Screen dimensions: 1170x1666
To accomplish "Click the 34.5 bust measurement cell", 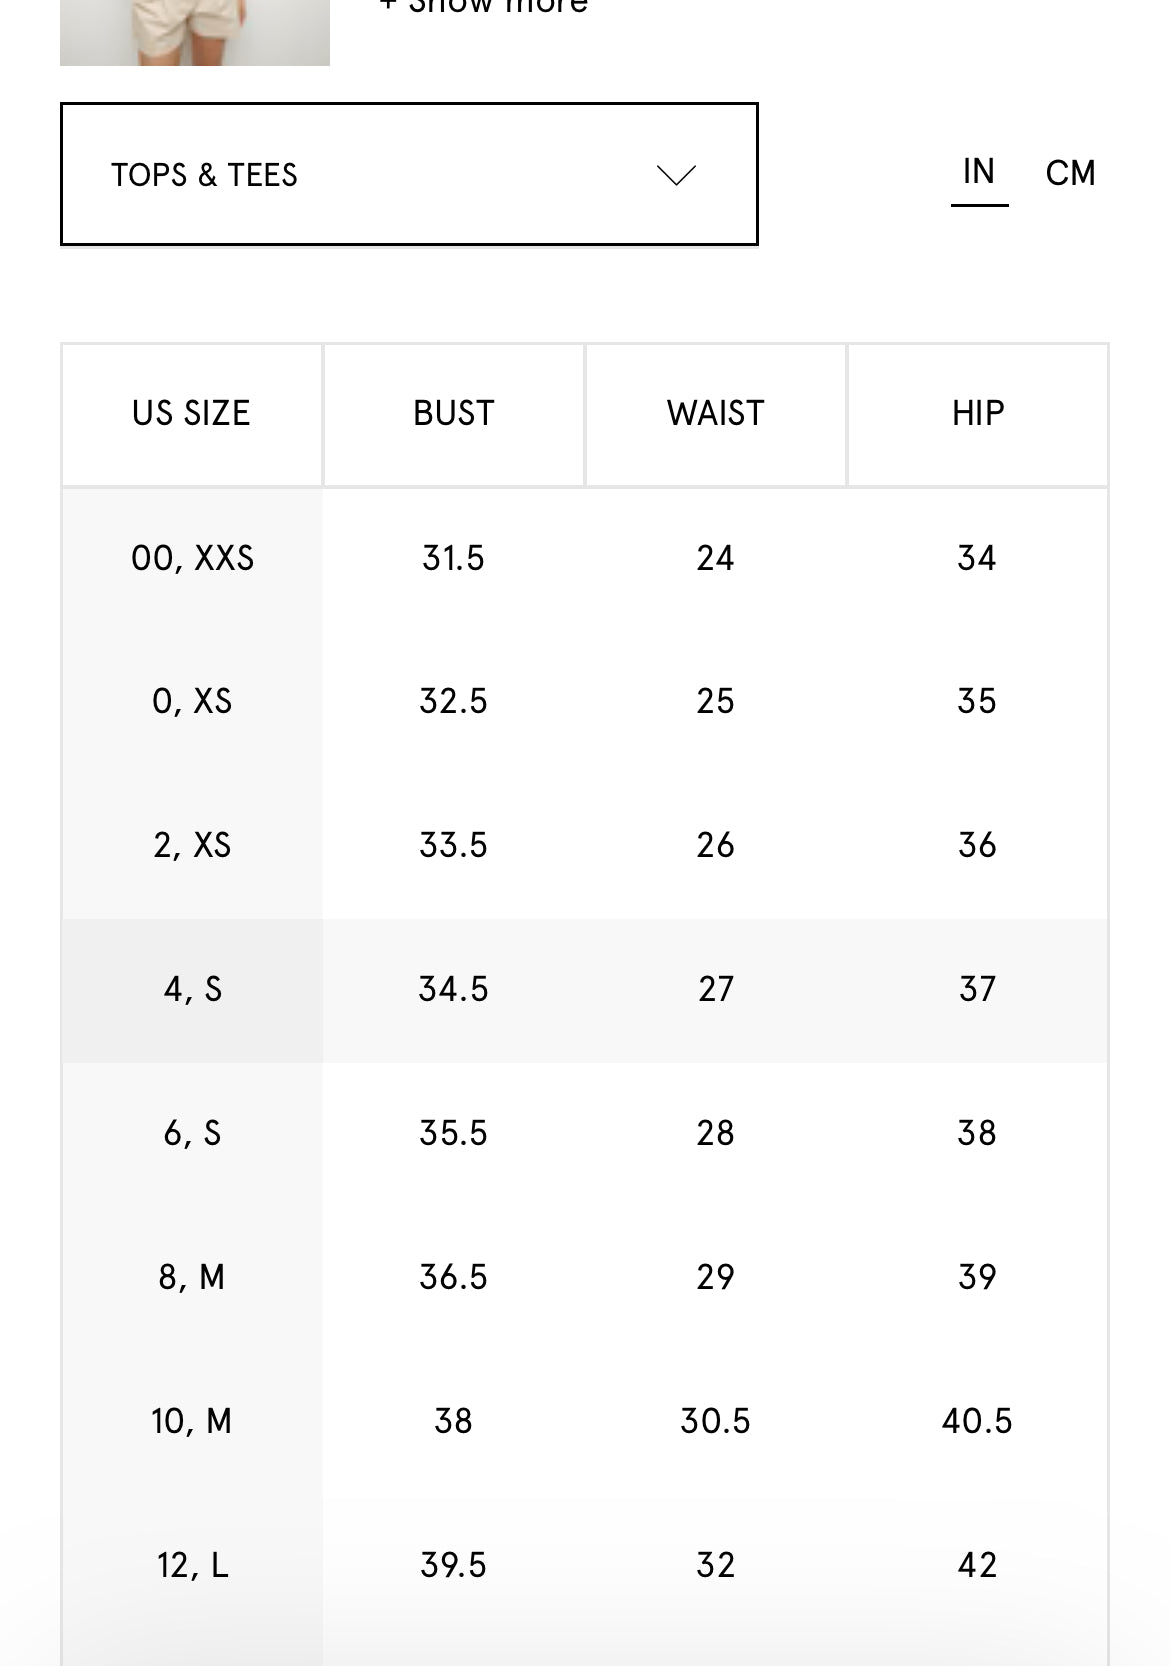I will pos(454,990).
